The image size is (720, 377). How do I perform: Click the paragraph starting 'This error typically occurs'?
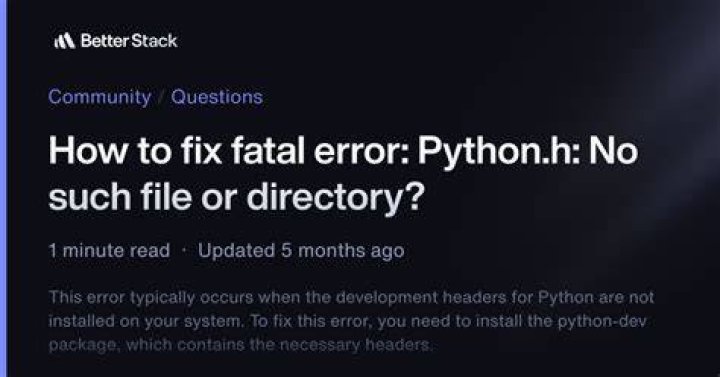point(351,321)
